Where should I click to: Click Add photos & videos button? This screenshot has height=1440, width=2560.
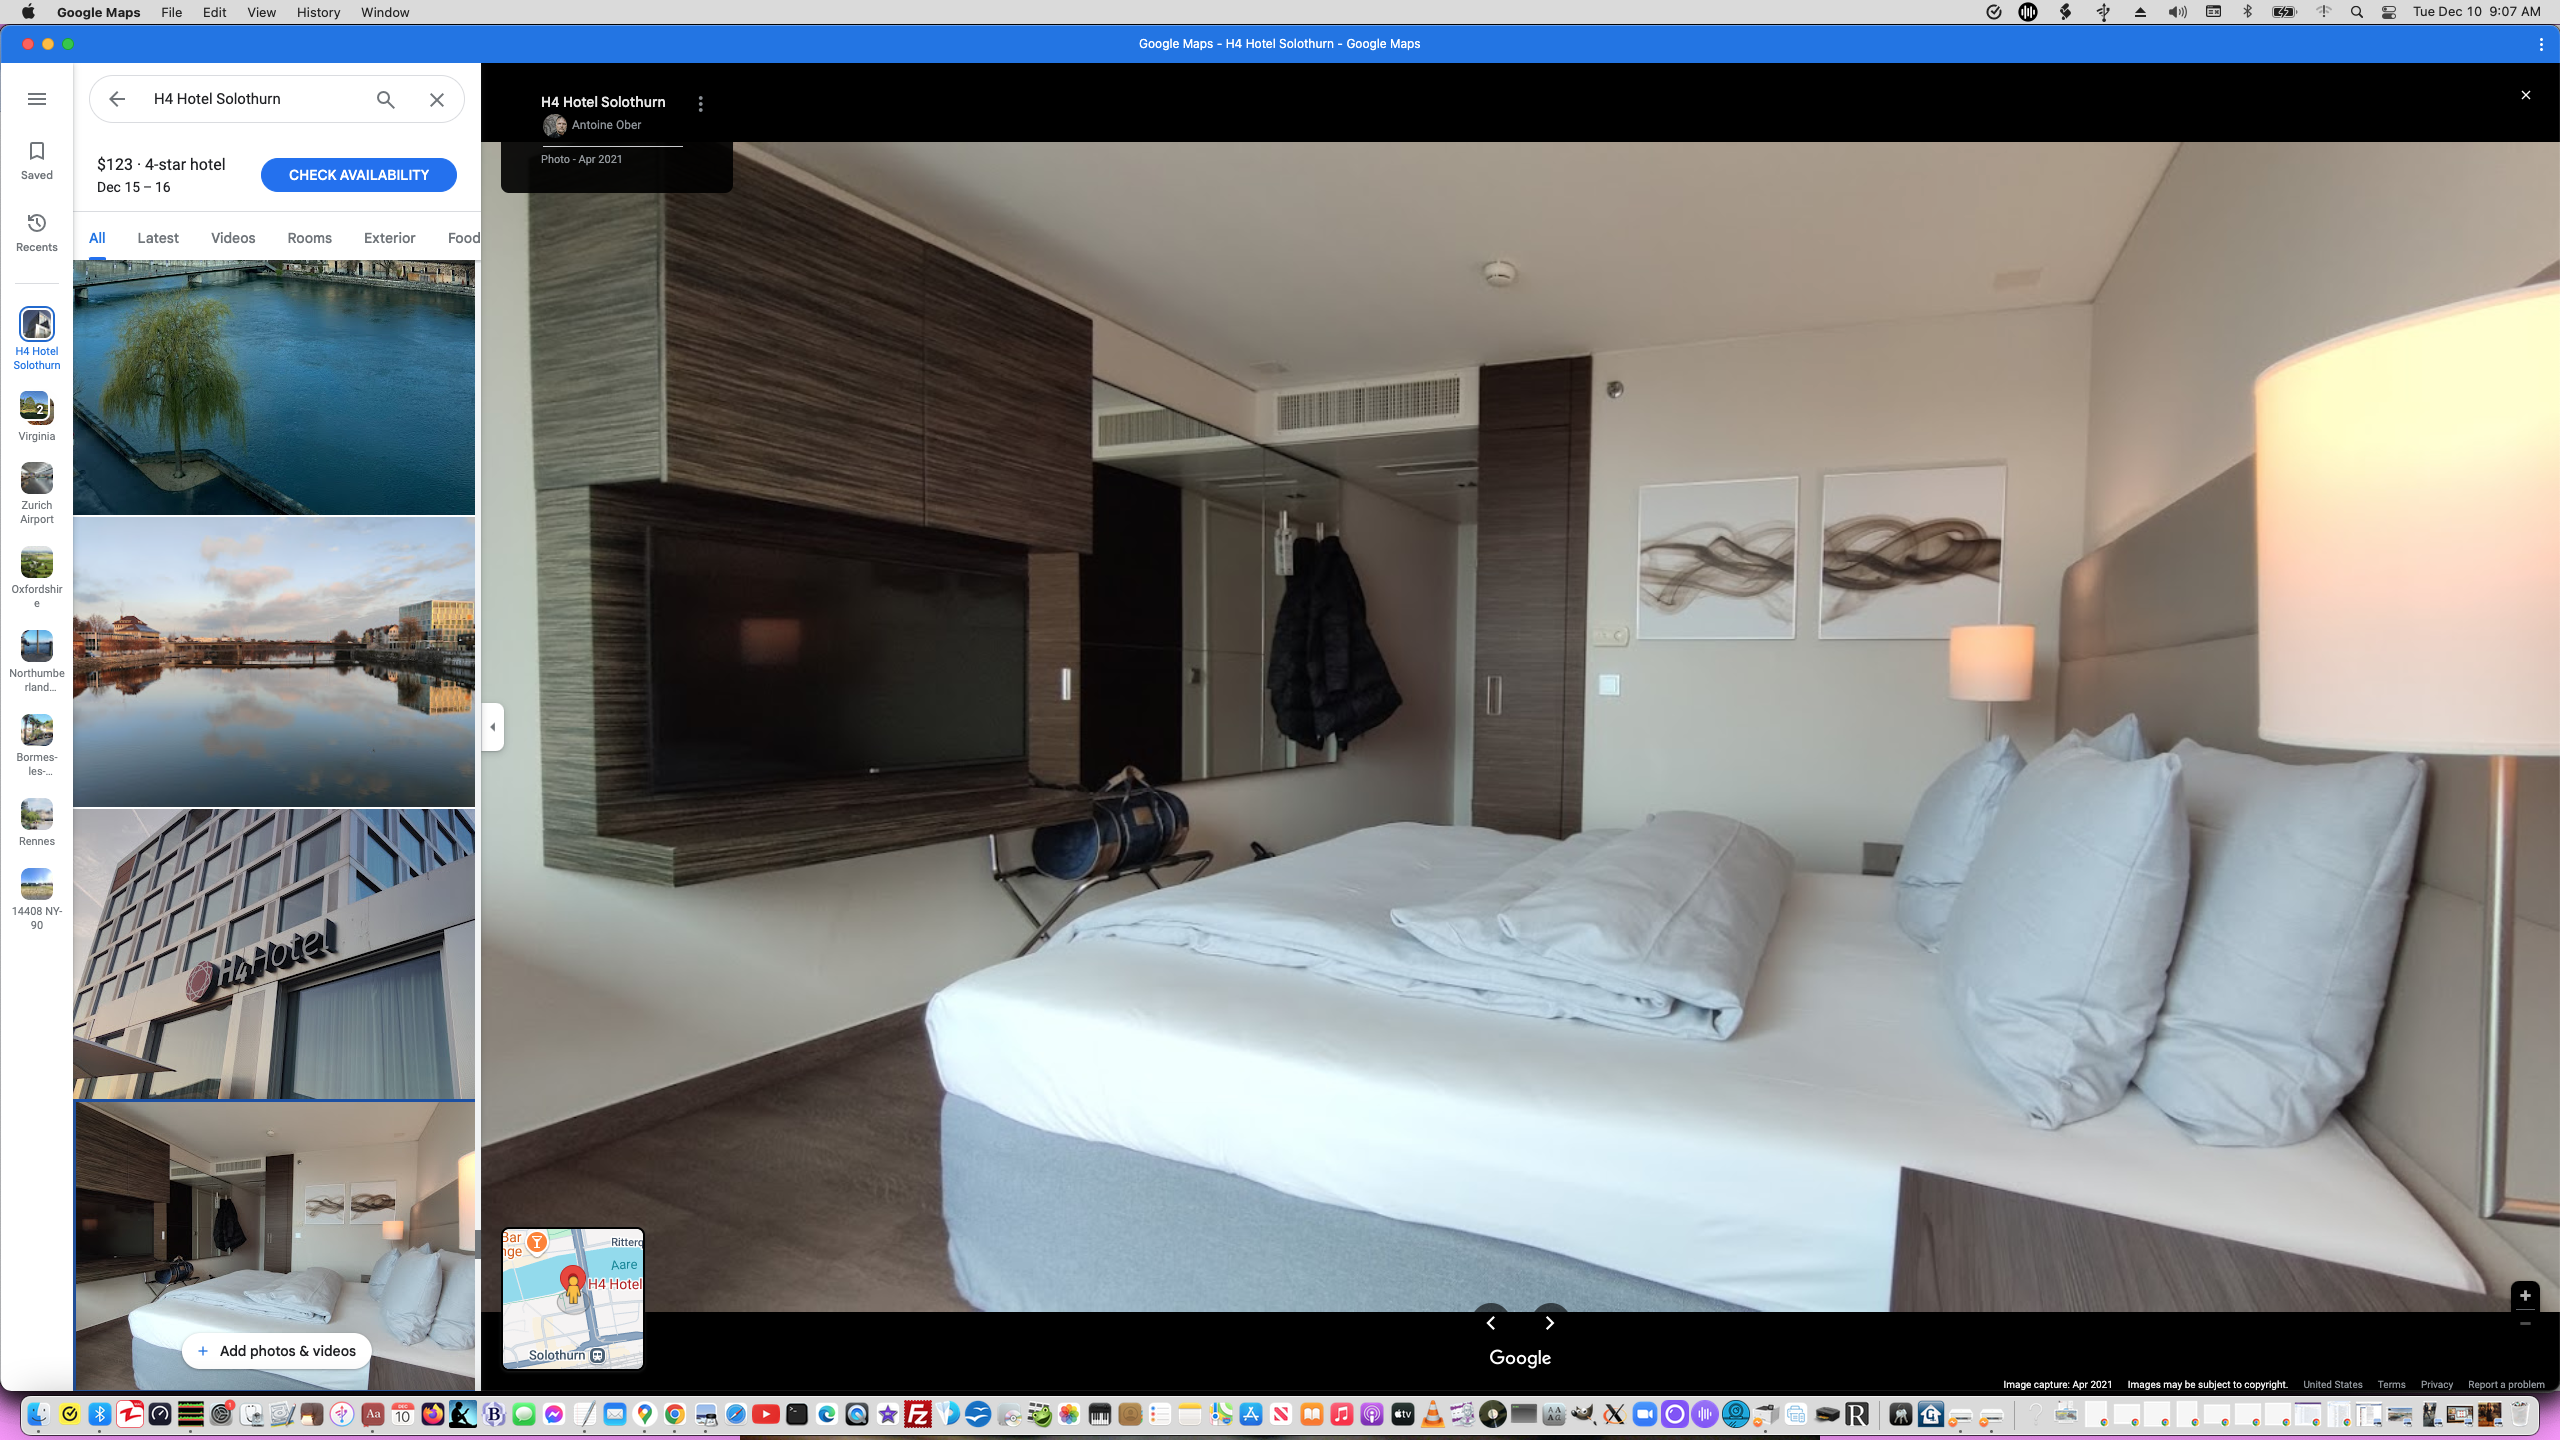276,1351
